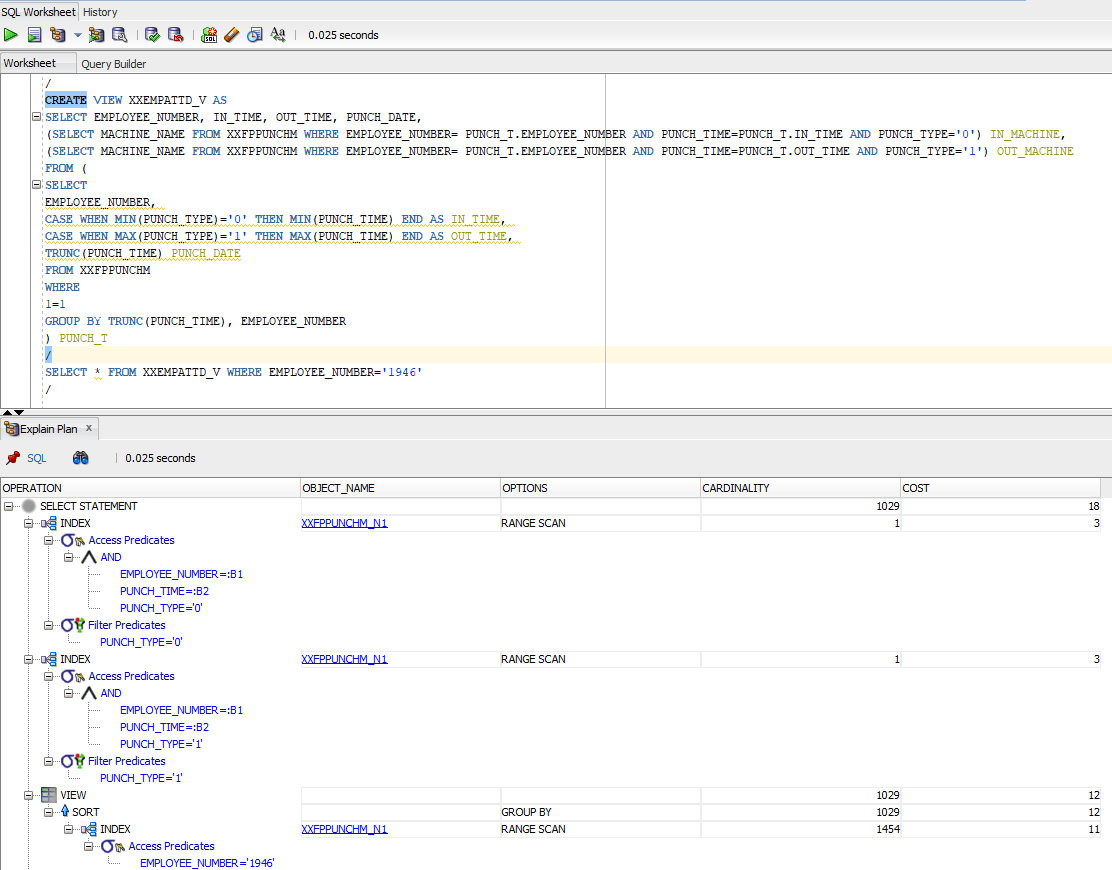Collapse the INDEX node nested under SORT
The width and height of the screenshot is (1112, 870).
coord(69,830)
